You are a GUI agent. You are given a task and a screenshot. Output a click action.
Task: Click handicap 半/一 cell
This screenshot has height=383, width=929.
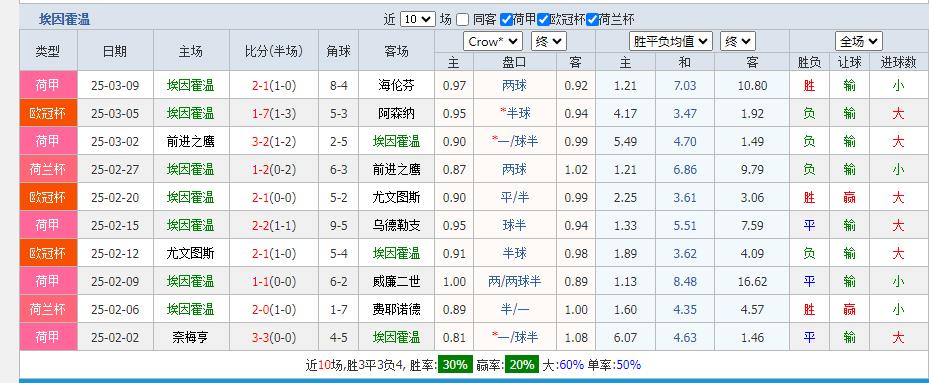click(514, 309)
